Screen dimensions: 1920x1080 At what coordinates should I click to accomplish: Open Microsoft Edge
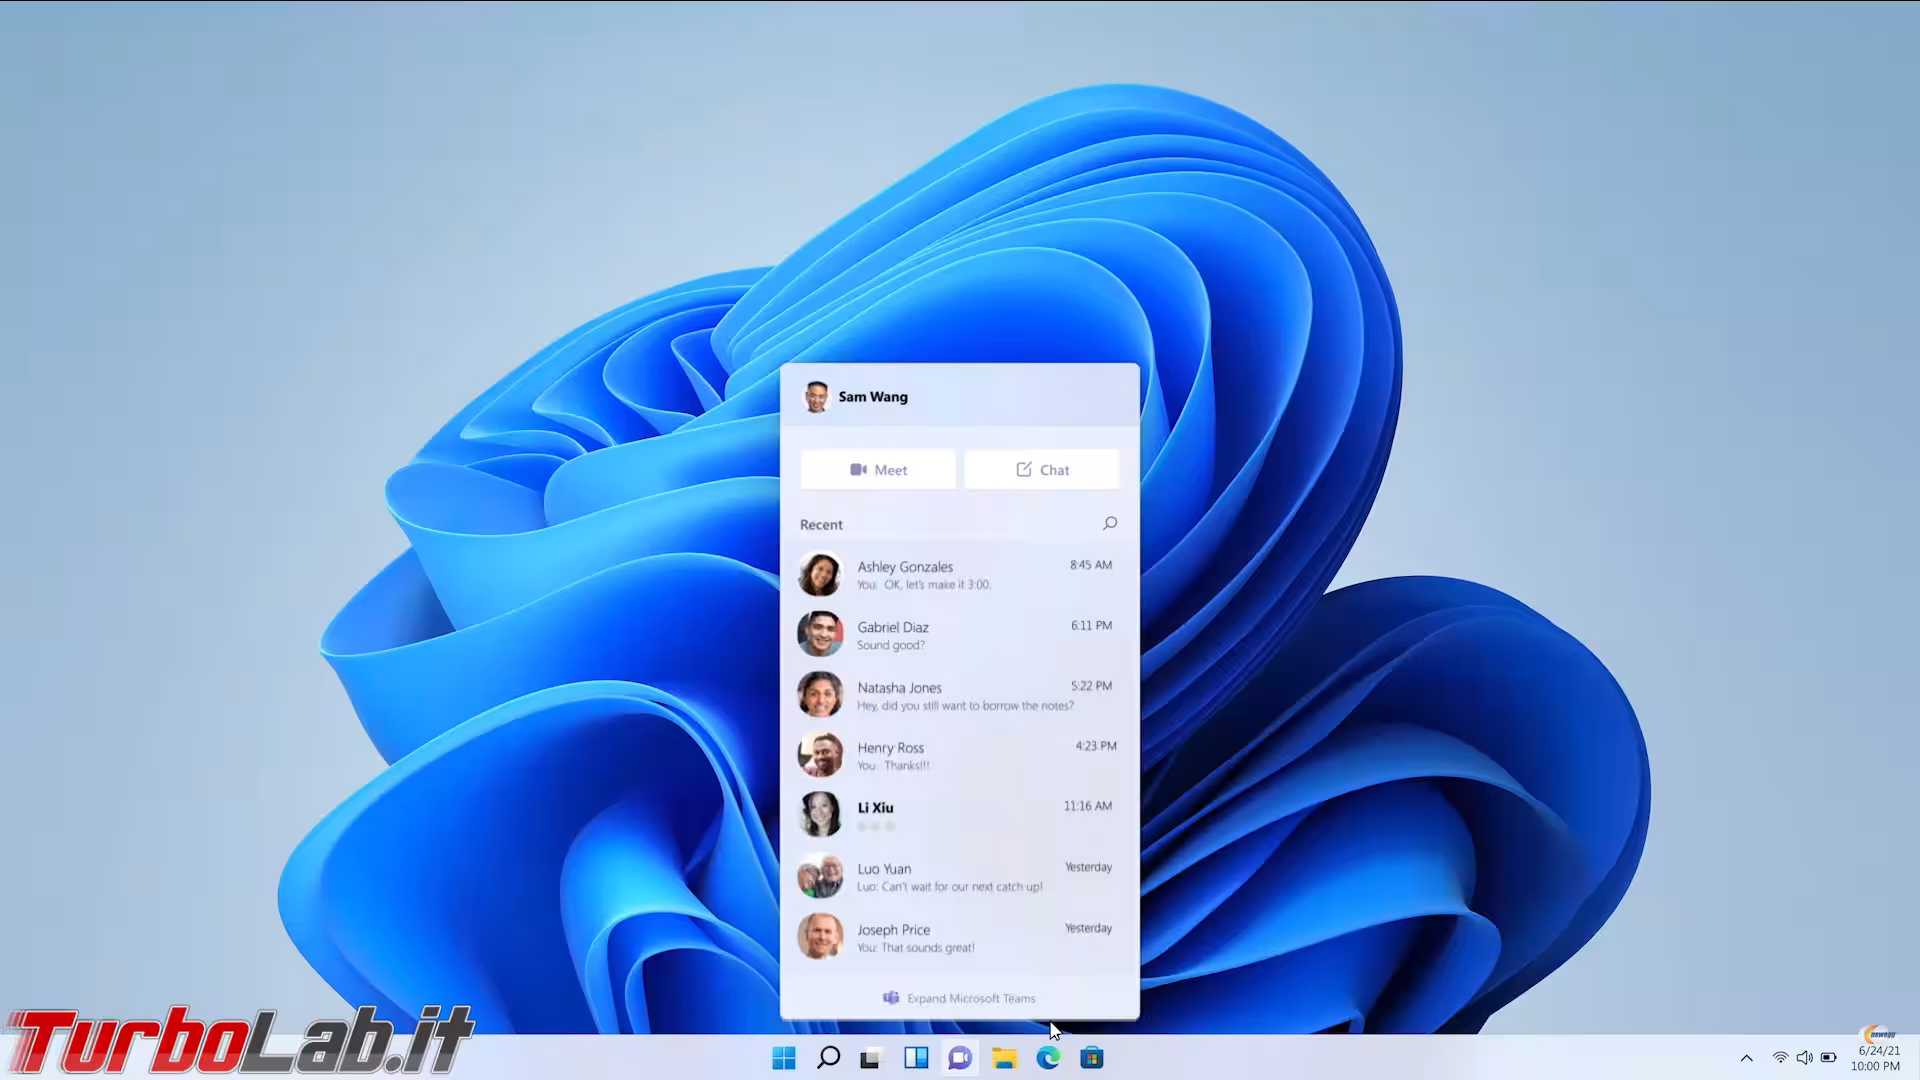1047,1057
